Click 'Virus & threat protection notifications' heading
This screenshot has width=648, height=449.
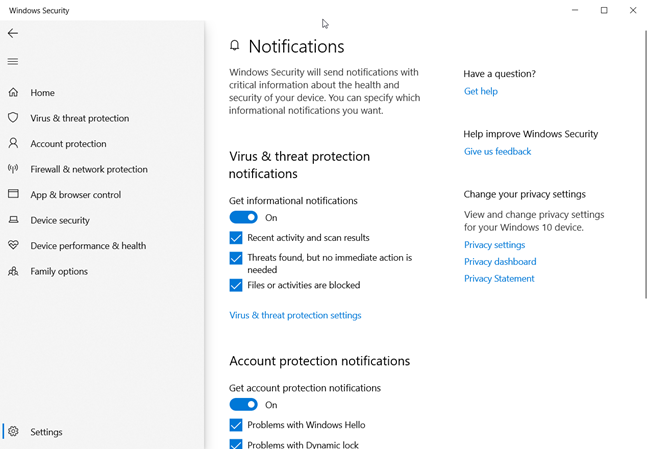coord(299,165)
